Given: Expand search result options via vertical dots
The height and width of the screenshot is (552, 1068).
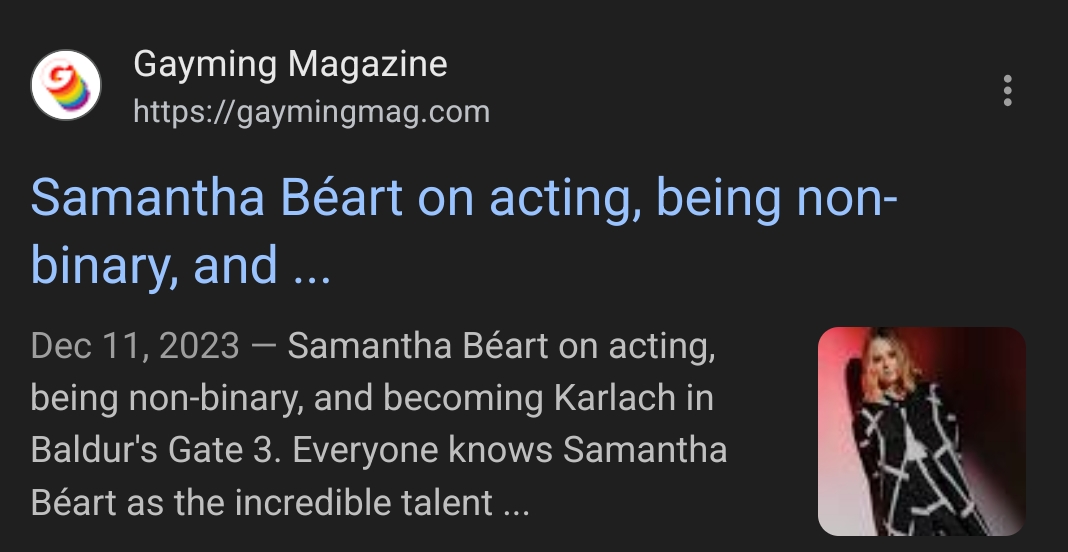Looking at the screenshot, I should coord(1007,91).
